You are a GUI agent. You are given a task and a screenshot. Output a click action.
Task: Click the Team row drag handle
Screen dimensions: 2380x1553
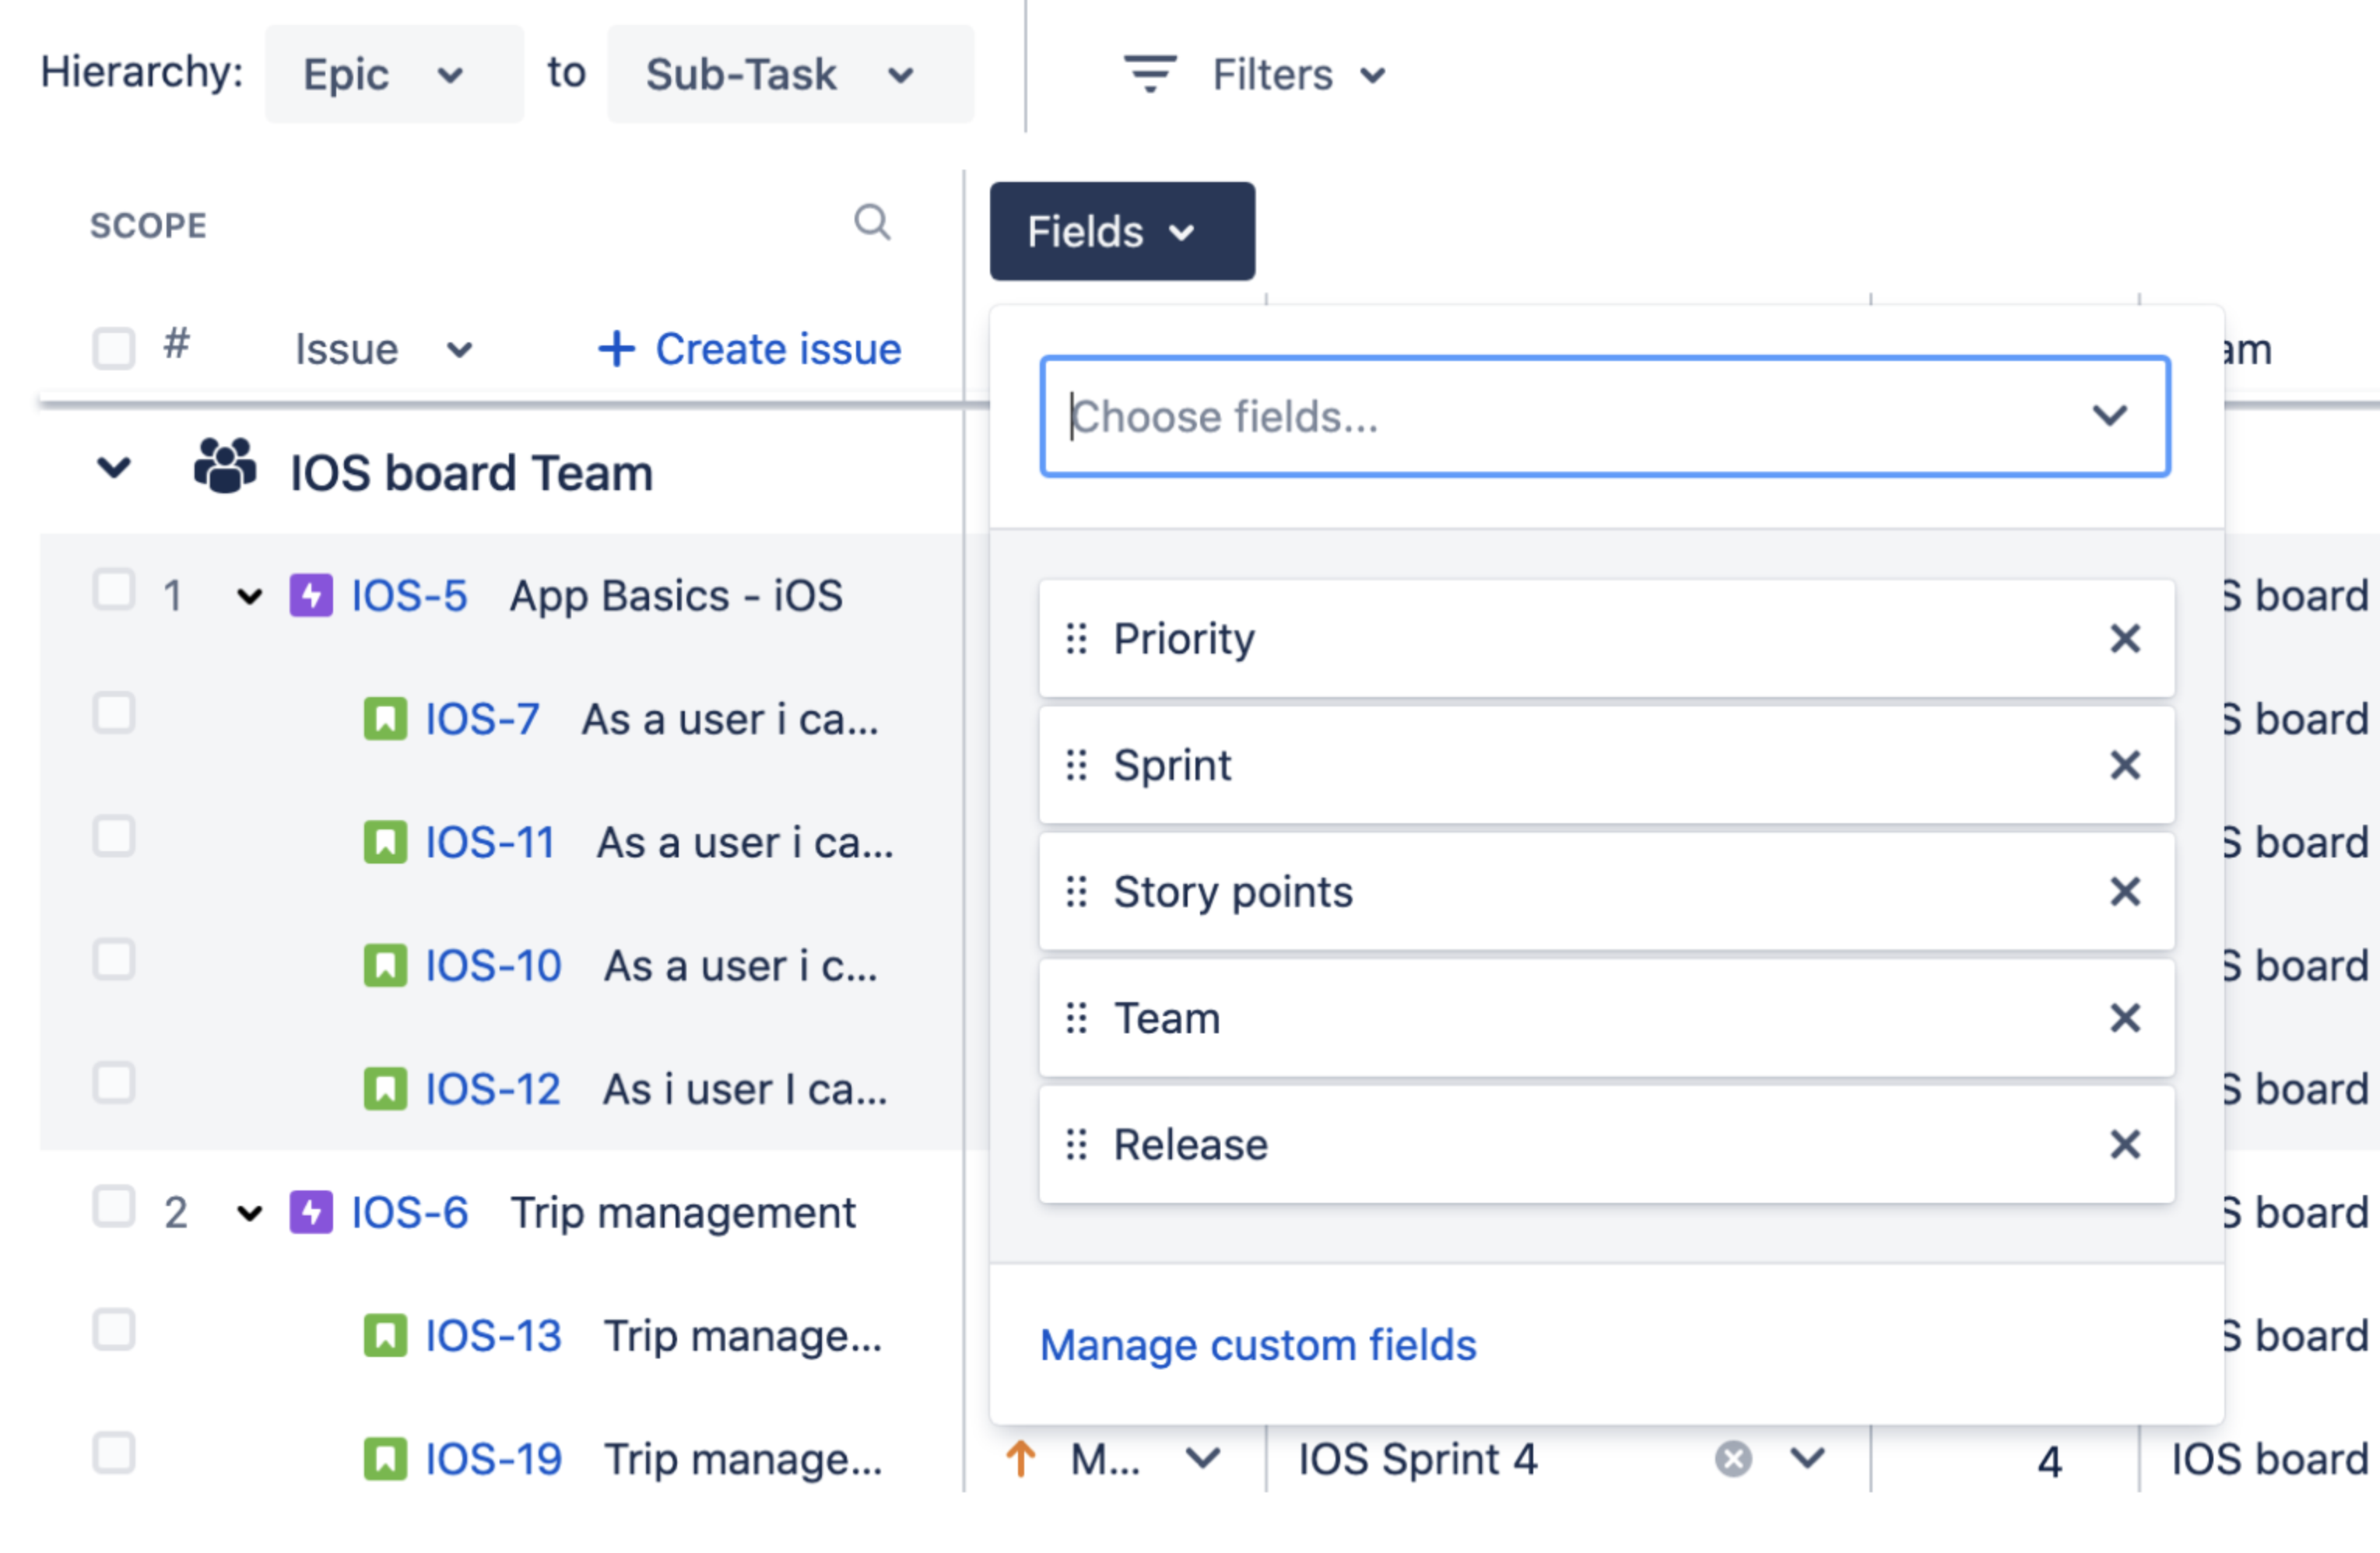click(1076, 1018)
